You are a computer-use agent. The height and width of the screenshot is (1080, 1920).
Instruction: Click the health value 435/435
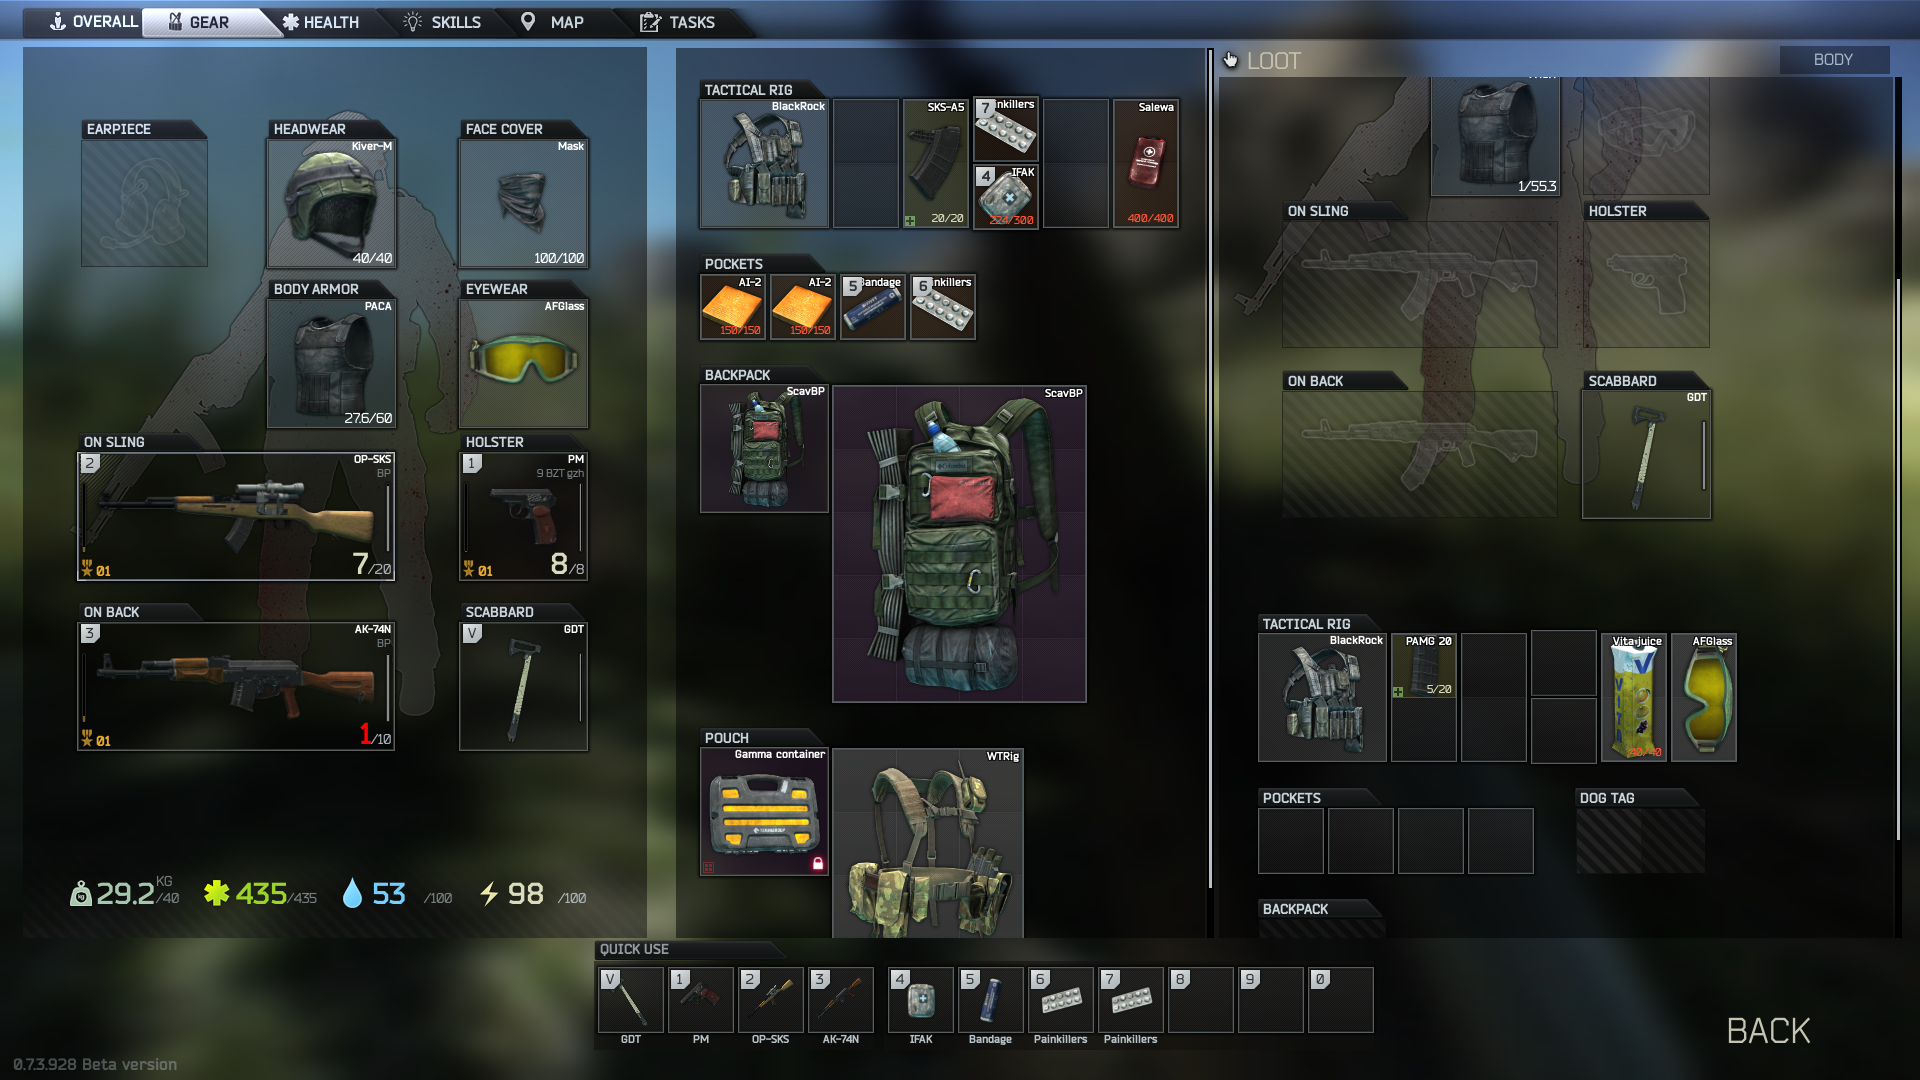coord(260,893)
